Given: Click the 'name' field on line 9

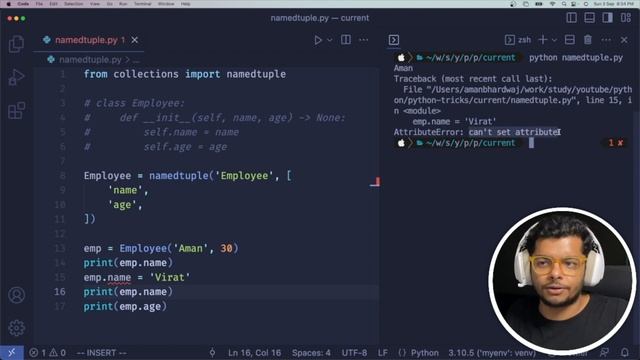Looking at the screenshot, I should (125, 190).
